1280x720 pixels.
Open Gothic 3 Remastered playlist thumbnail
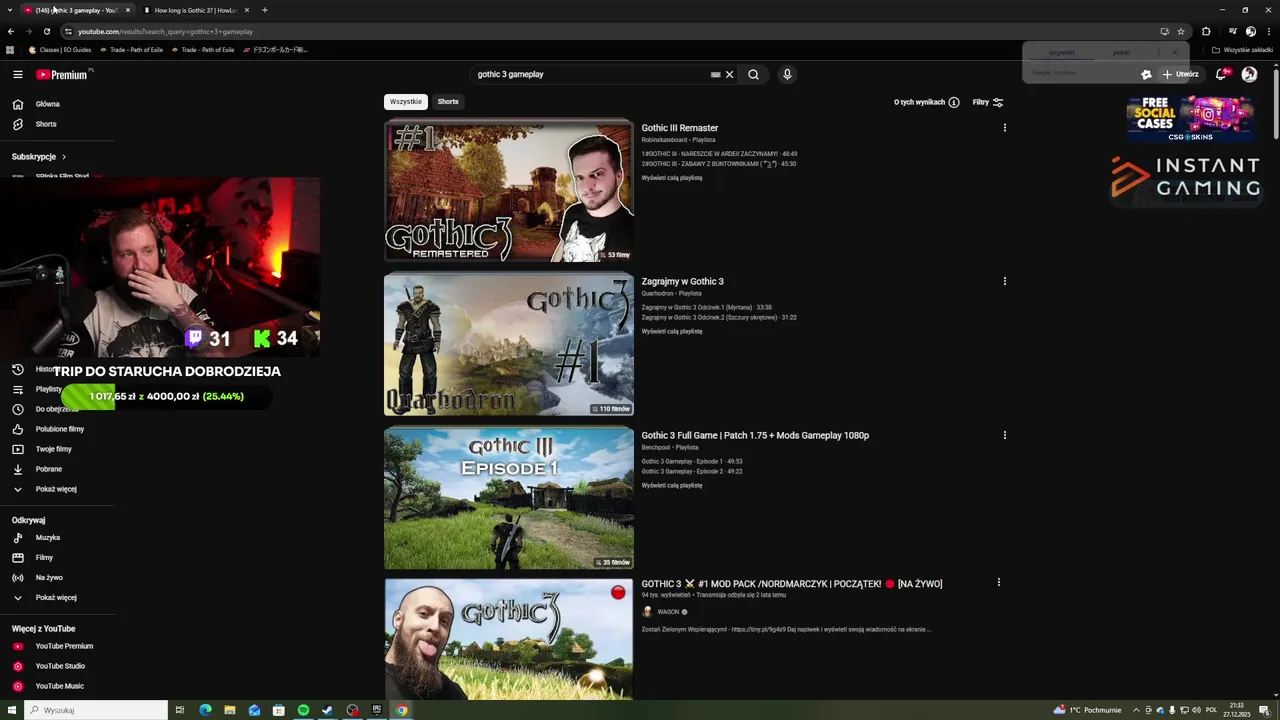pyautogui.click(x=509, y=190)
